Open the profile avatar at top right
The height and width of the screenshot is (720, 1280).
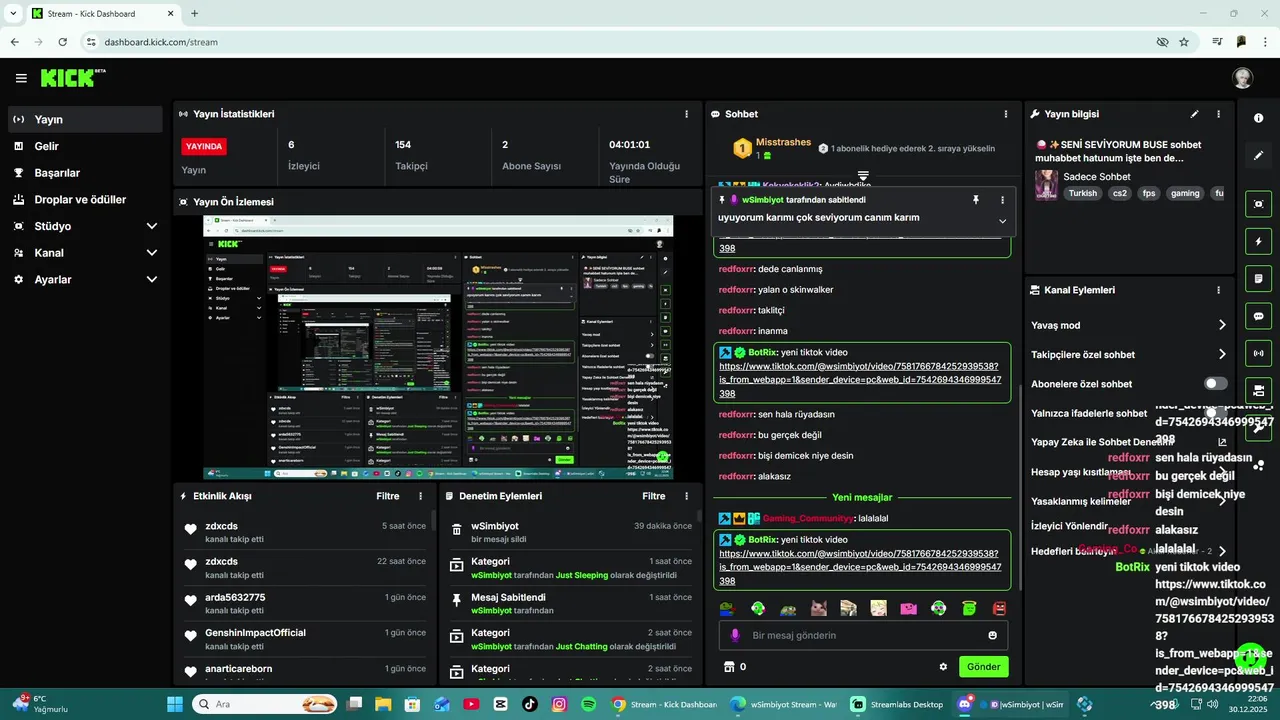tap(1242, 78)
